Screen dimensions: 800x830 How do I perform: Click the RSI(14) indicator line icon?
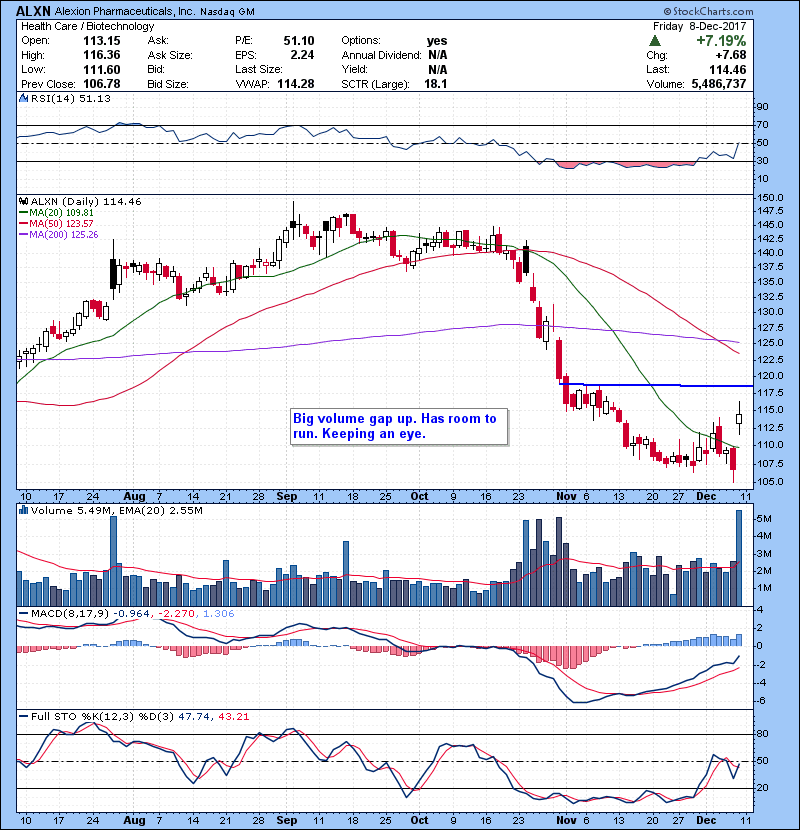point(24,98)
